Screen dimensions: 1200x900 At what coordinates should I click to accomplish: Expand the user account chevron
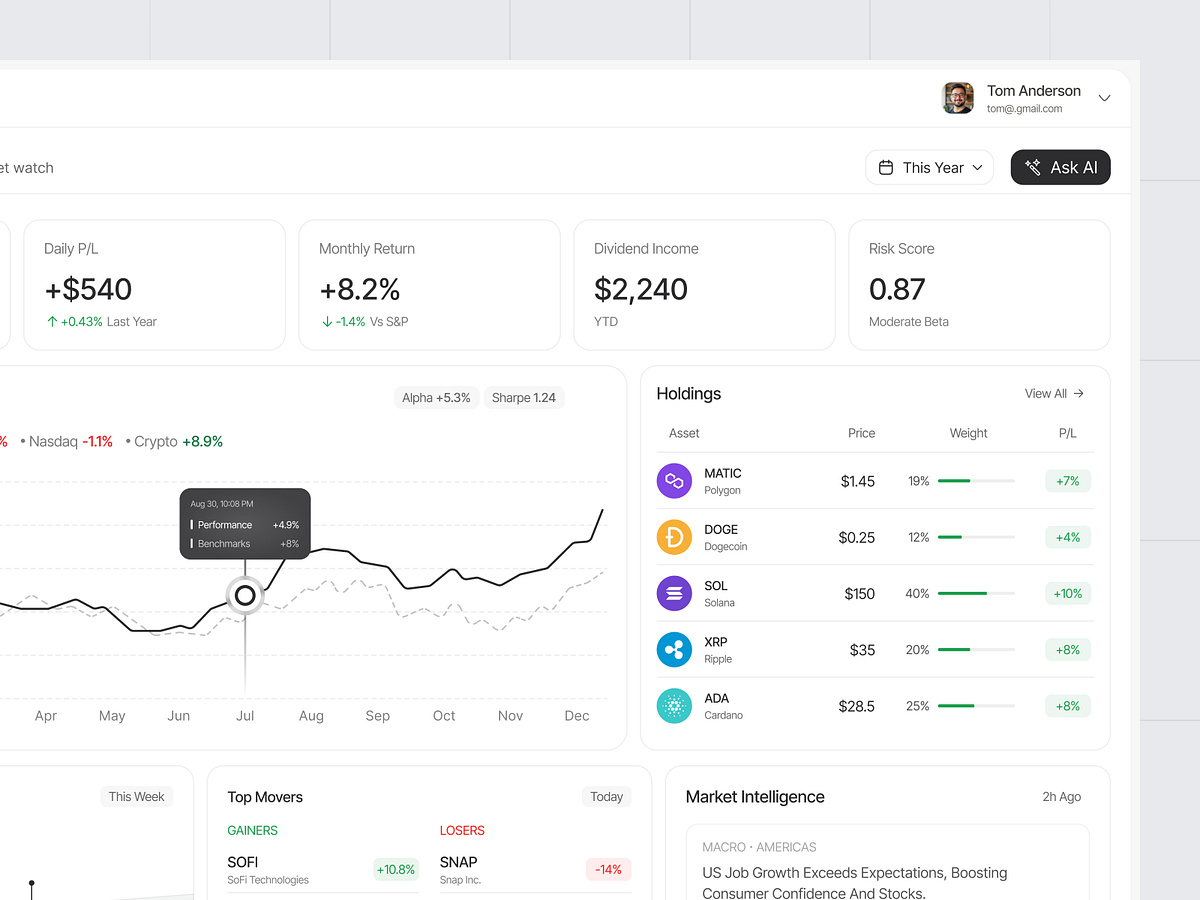(1104, 98)
